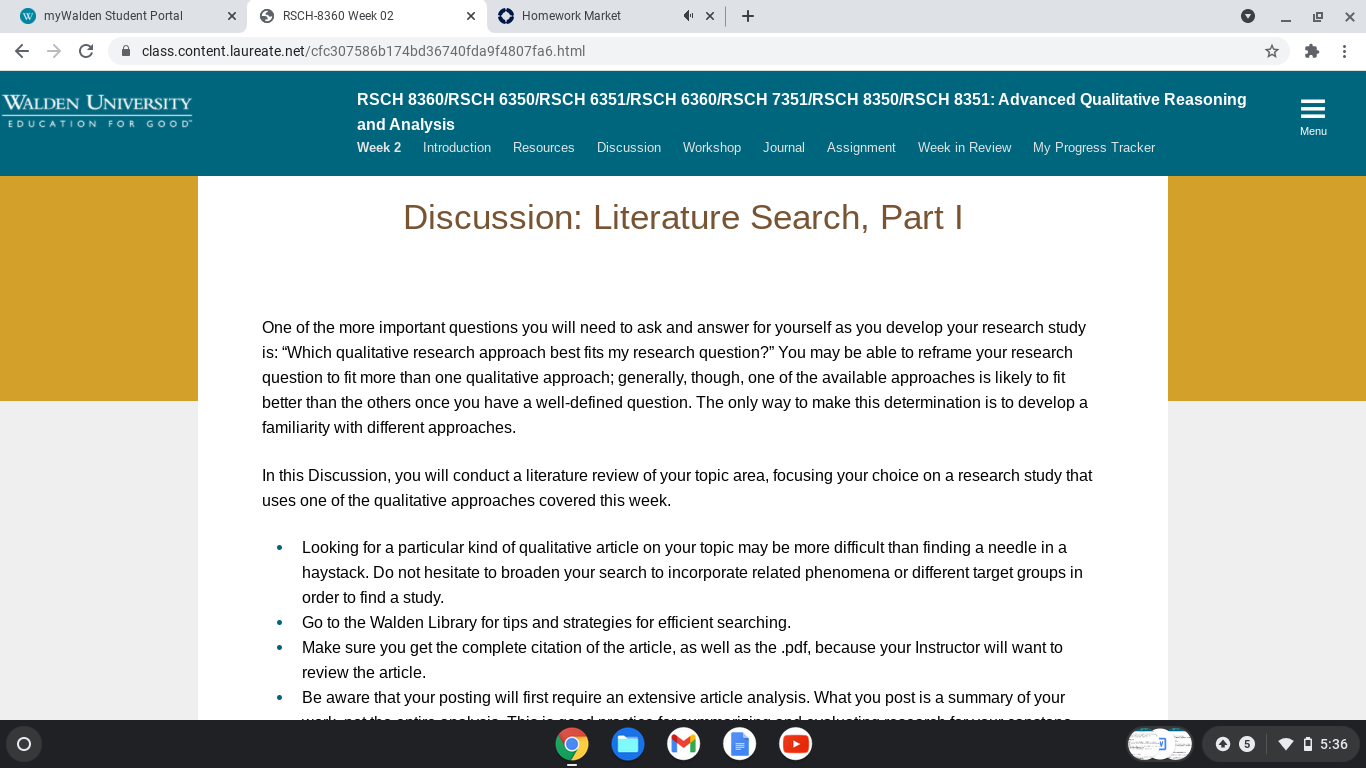
Task: Click the address bar URL
Action: [x=363, y=51]
